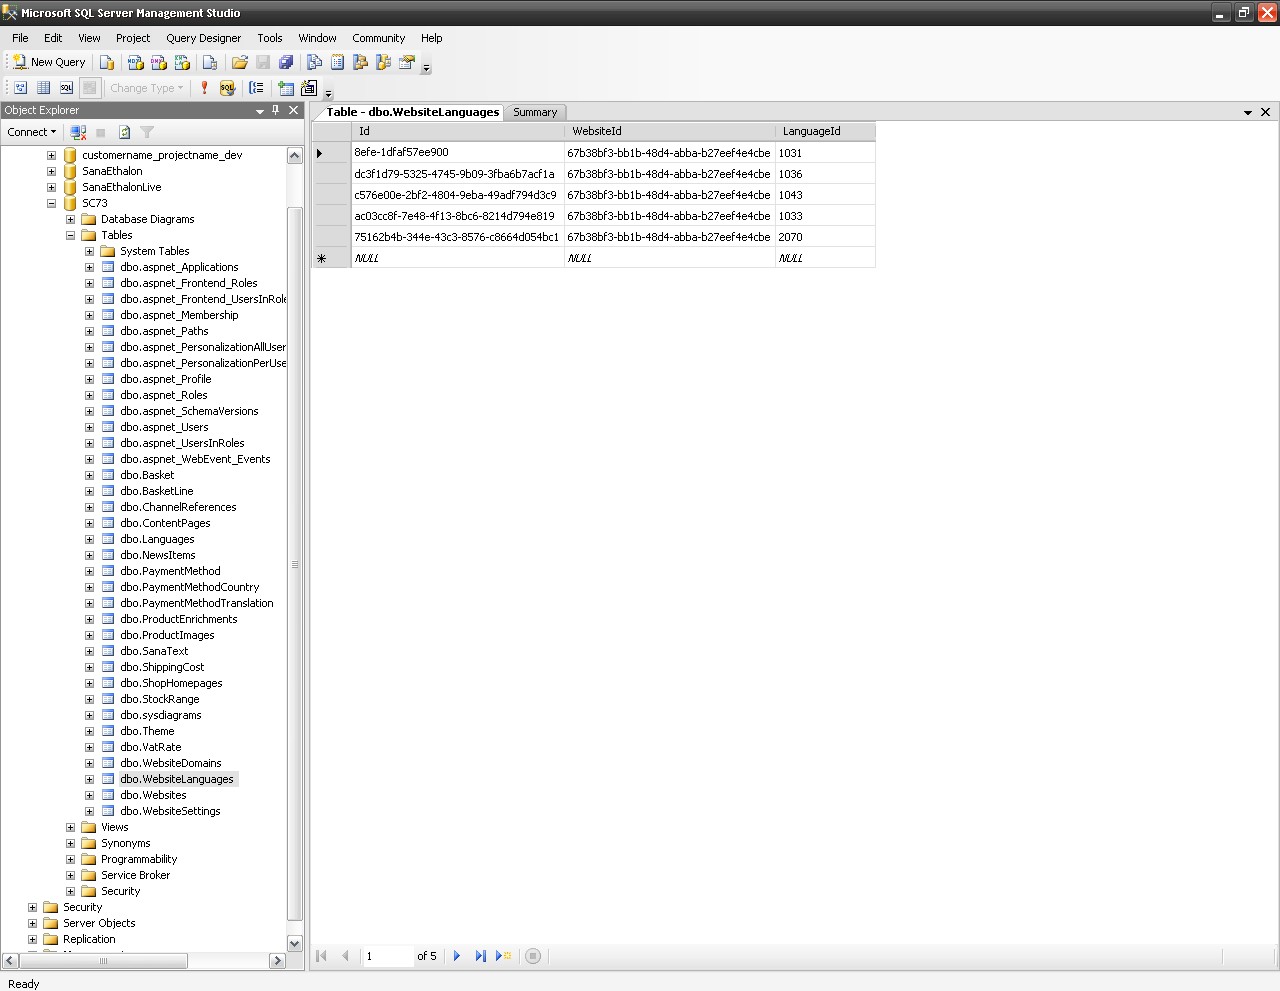Move to a new row

(504, 956)
